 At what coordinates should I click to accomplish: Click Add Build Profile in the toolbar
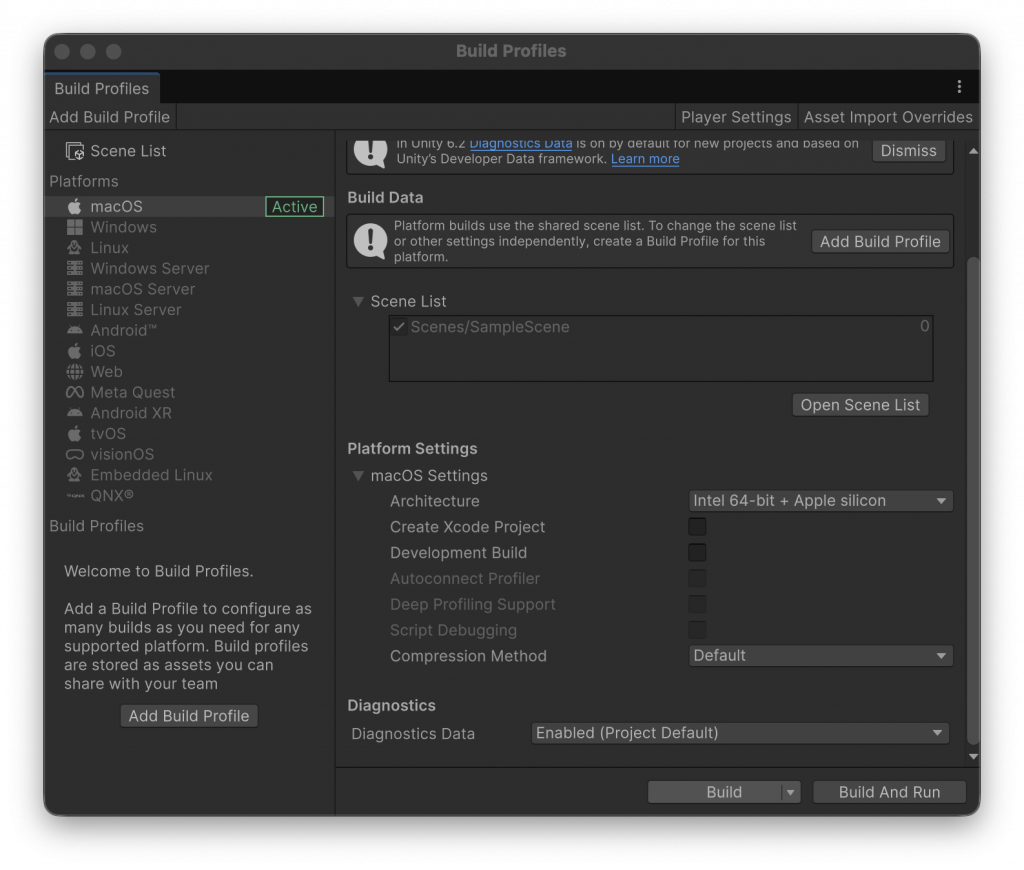point(110,117)
